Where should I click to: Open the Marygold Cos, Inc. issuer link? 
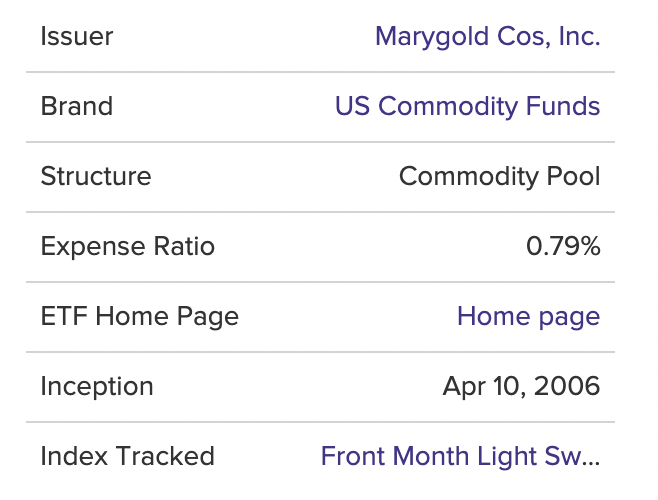coord(488,37)
